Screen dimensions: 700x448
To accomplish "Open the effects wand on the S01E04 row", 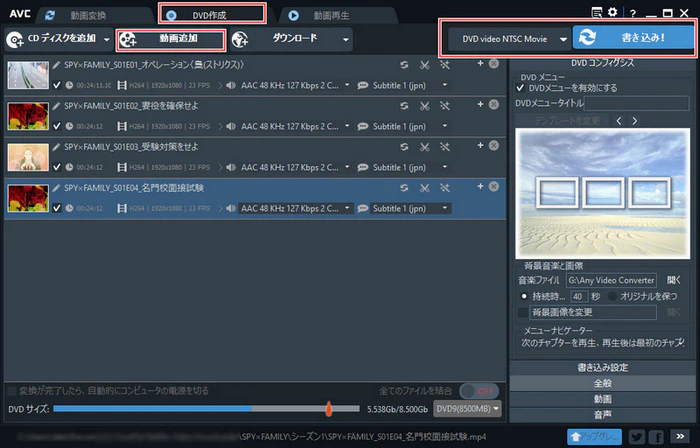I will coord(445,188).
